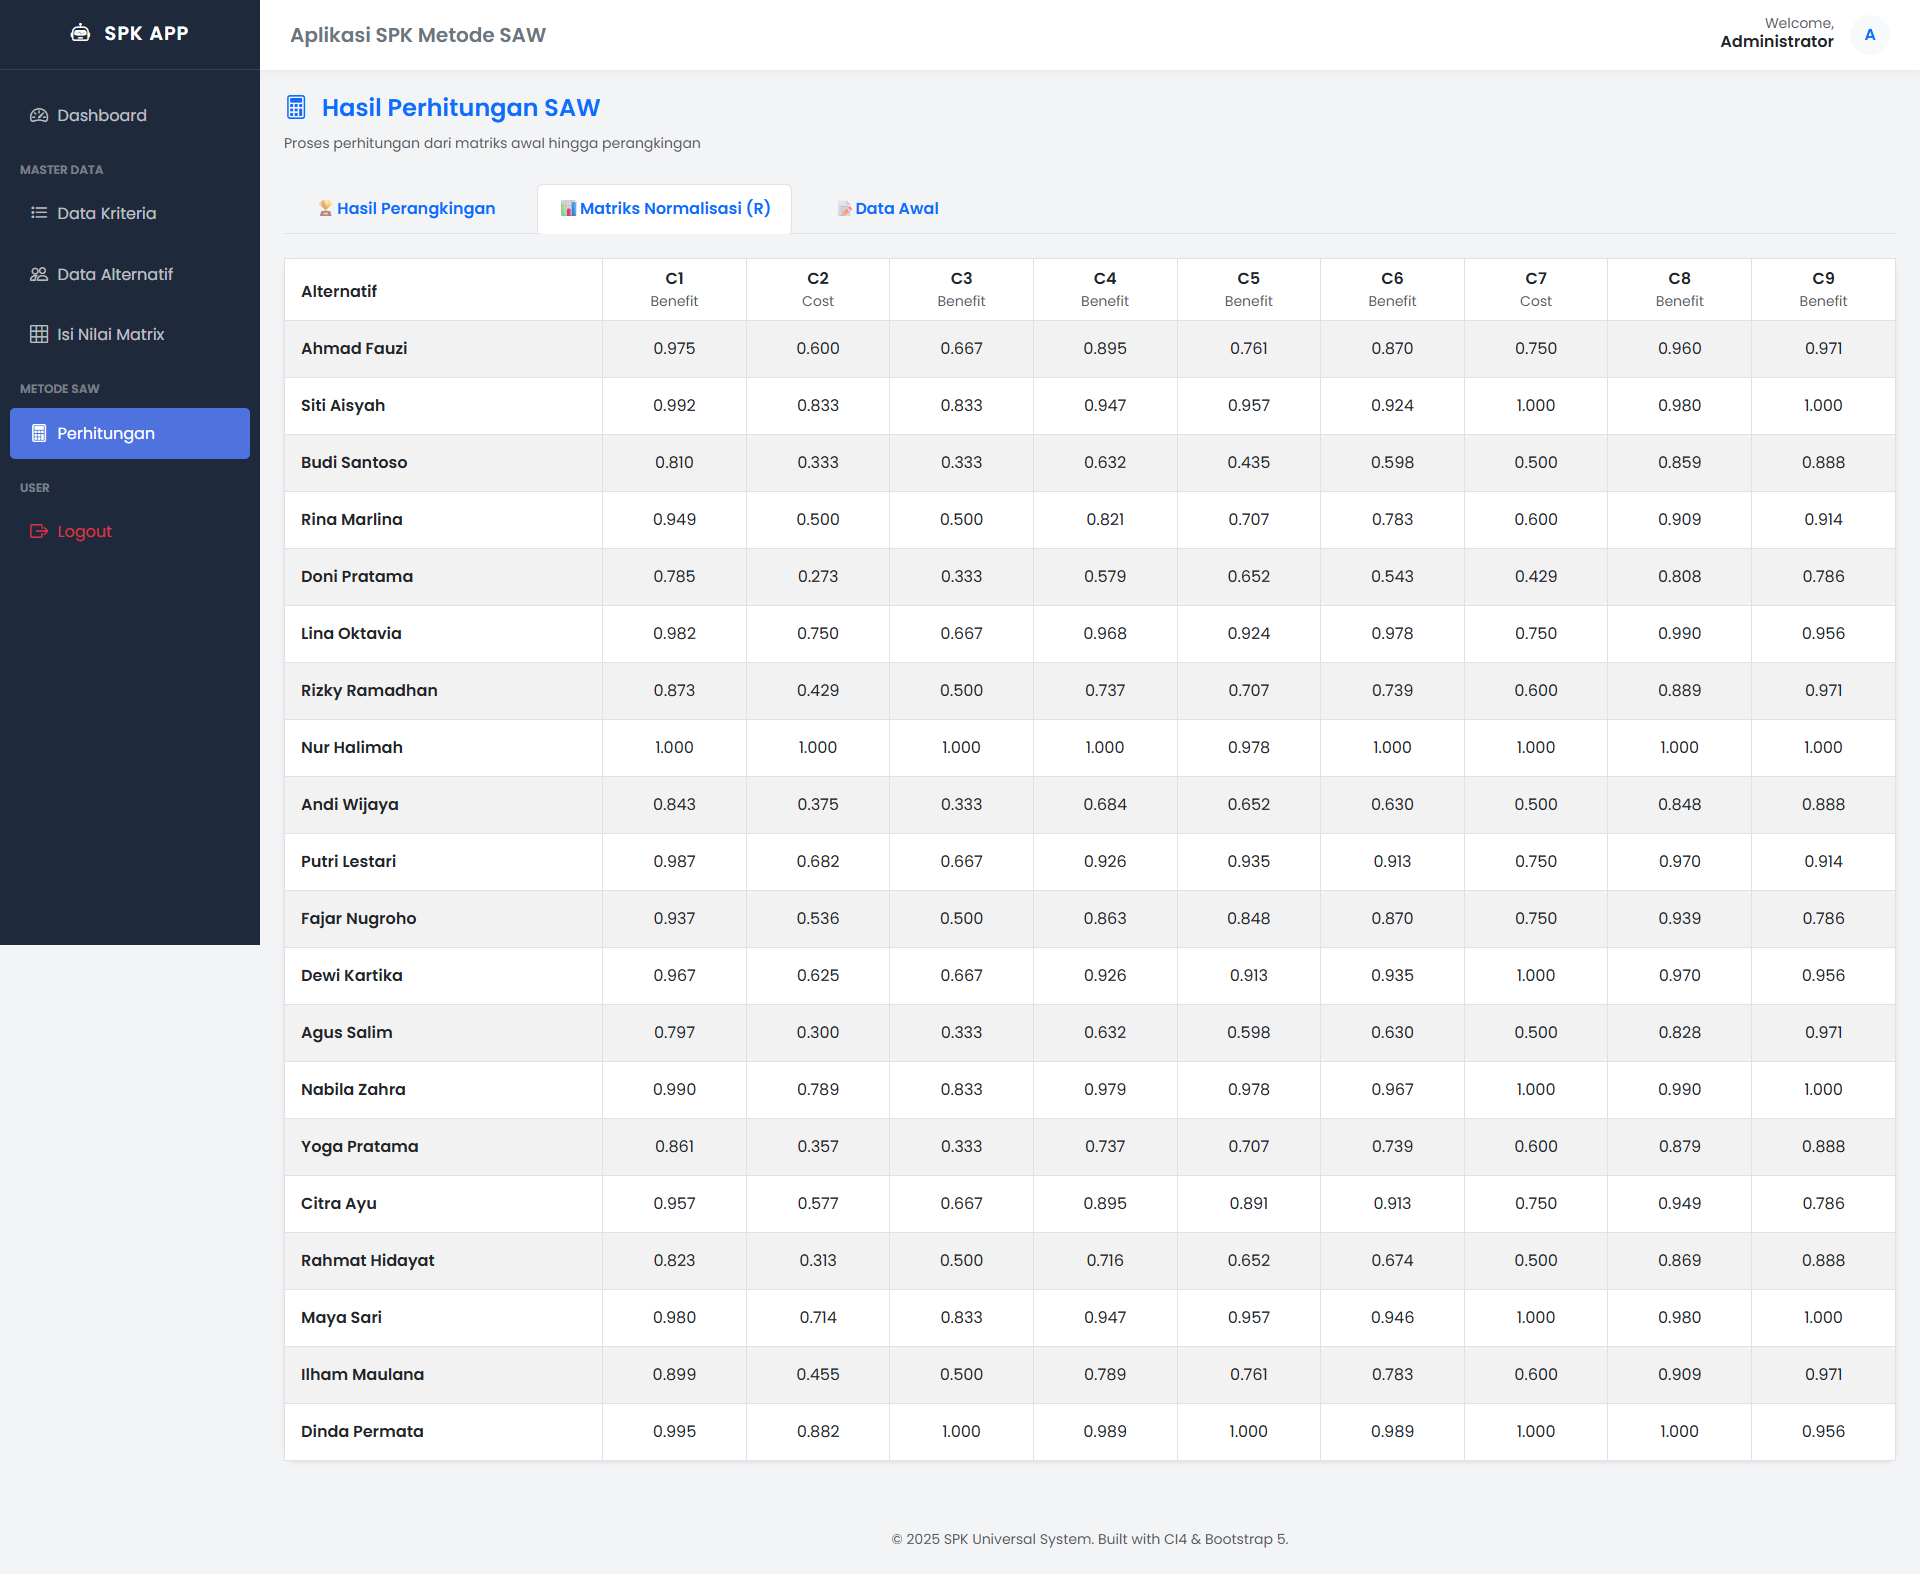The image size is (1920, 1574).
Task: Click the trophy icon on Hasil Perangkingan tab
Action: [325, 208]
